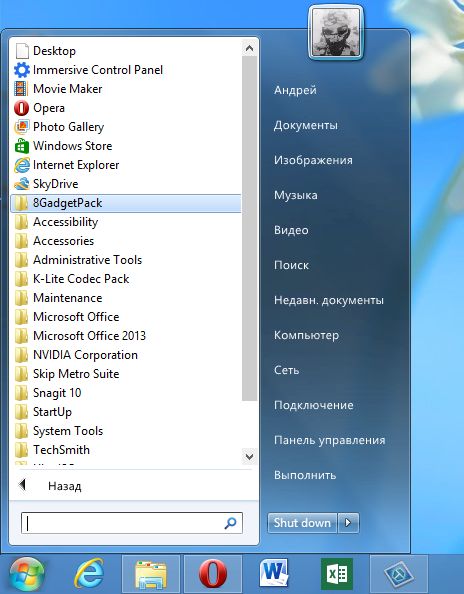Screen dimensions: 464x594
Task: Click the Start orb on taskbar
Action: click(27, 575)
